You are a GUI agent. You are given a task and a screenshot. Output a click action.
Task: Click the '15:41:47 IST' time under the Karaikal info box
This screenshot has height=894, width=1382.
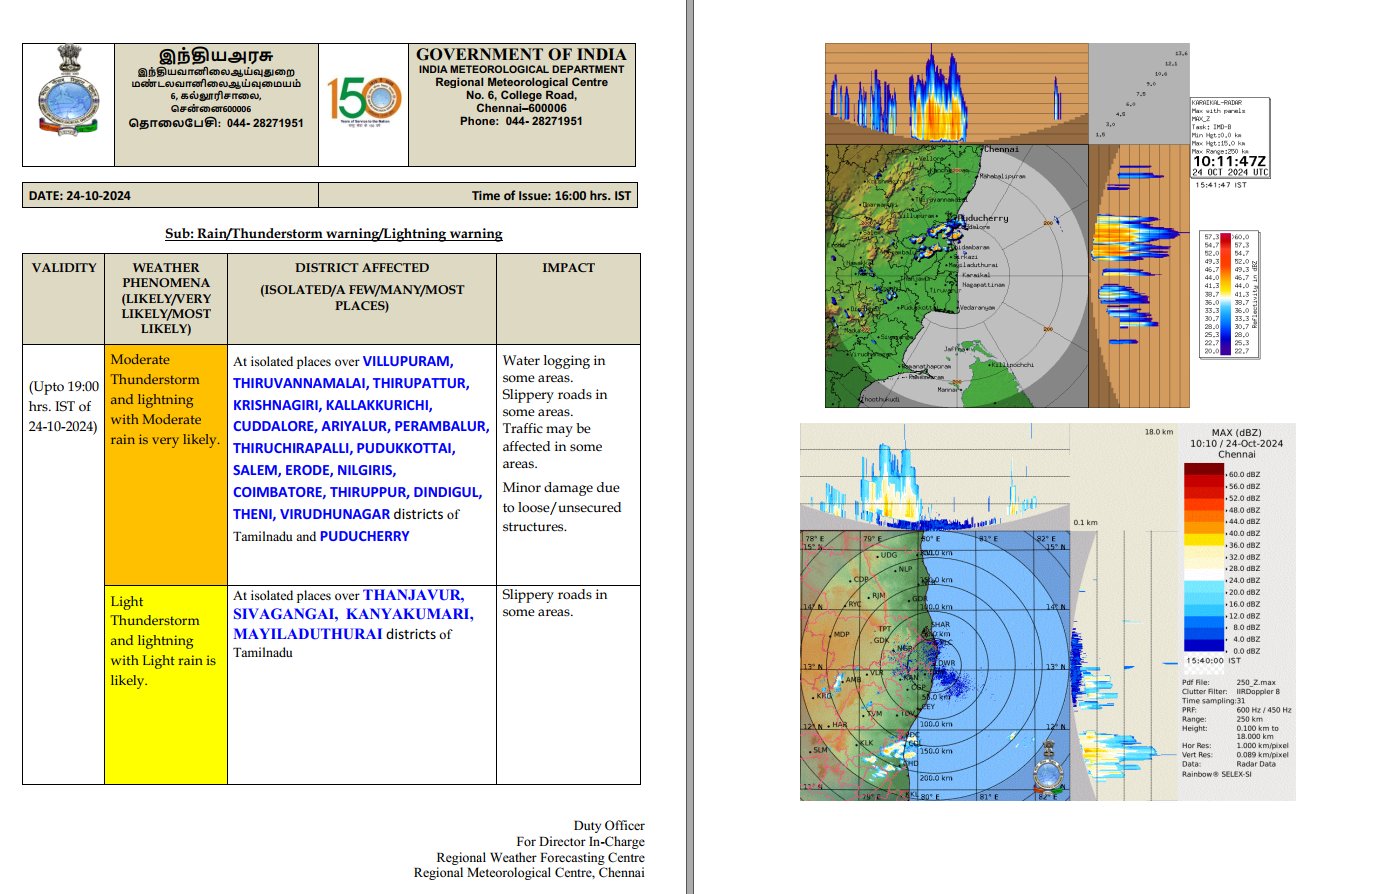coord(1221,185)
